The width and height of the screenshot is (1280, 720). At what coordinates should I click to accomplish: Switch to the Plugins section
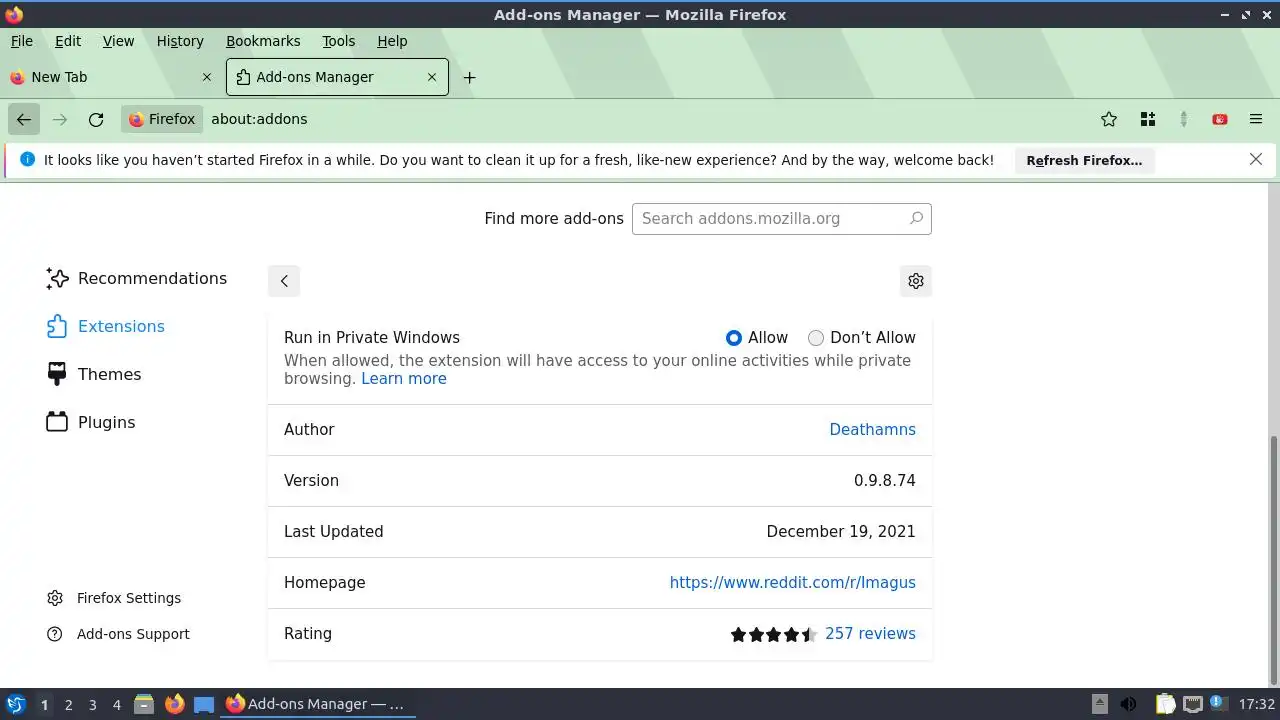coord(91,423)
